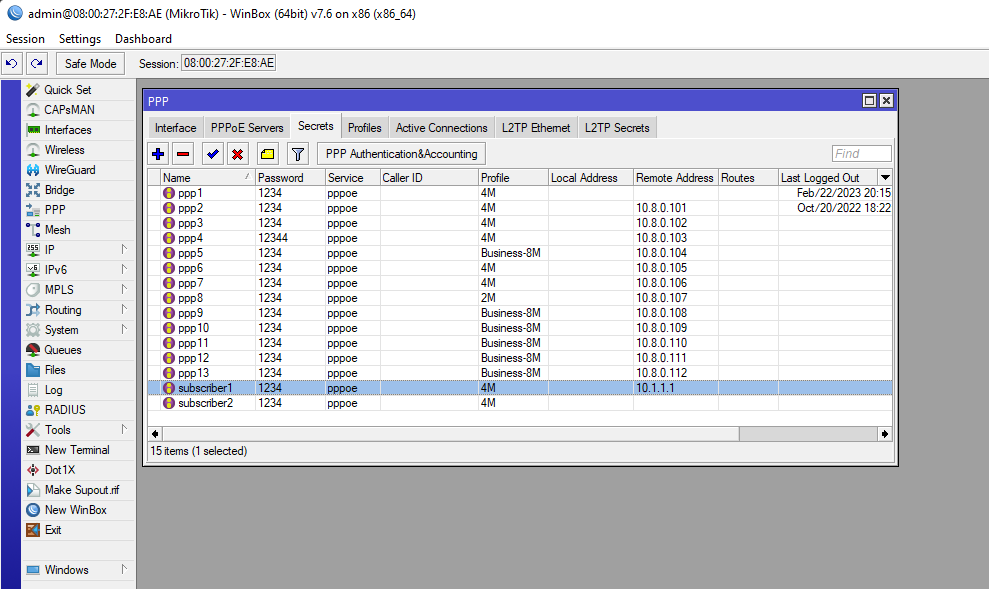Open the Settings menu
Screen dimensions: 989x589
tap(79, 39)
